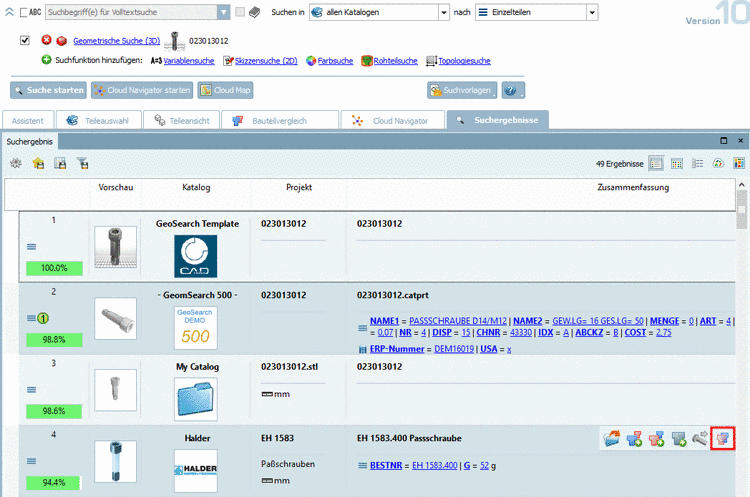The image size is (750, 497).
Task: Add the Topologiesuche search function
Action: click(464, 61)
